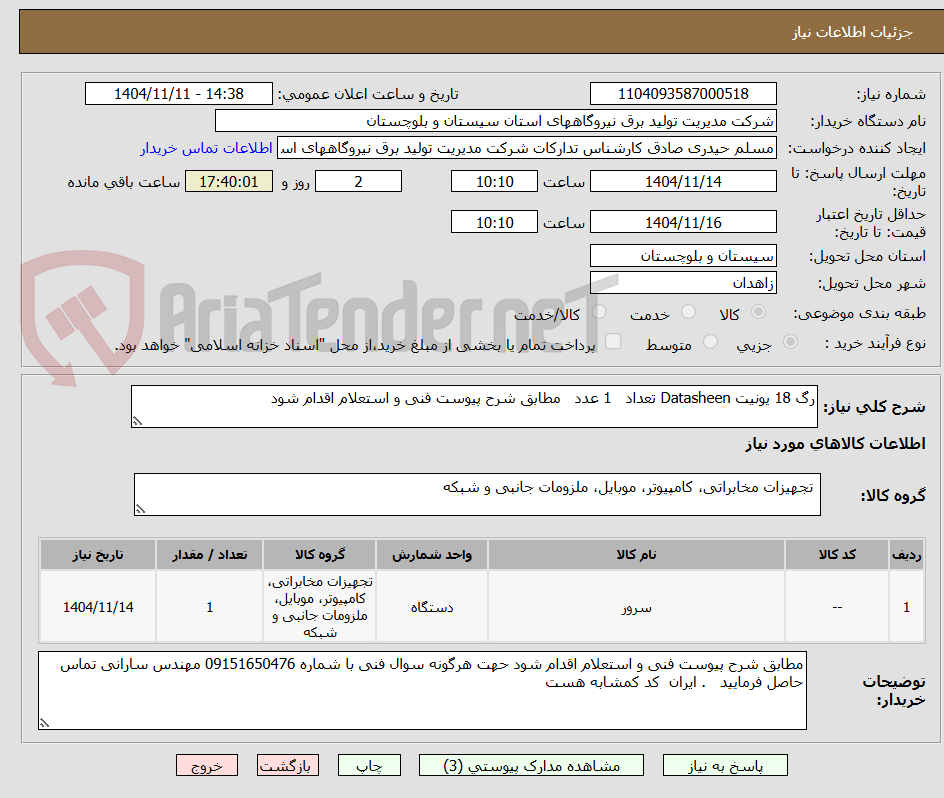
Task: Click the نام کالا column header
Action: pos(636,555)
